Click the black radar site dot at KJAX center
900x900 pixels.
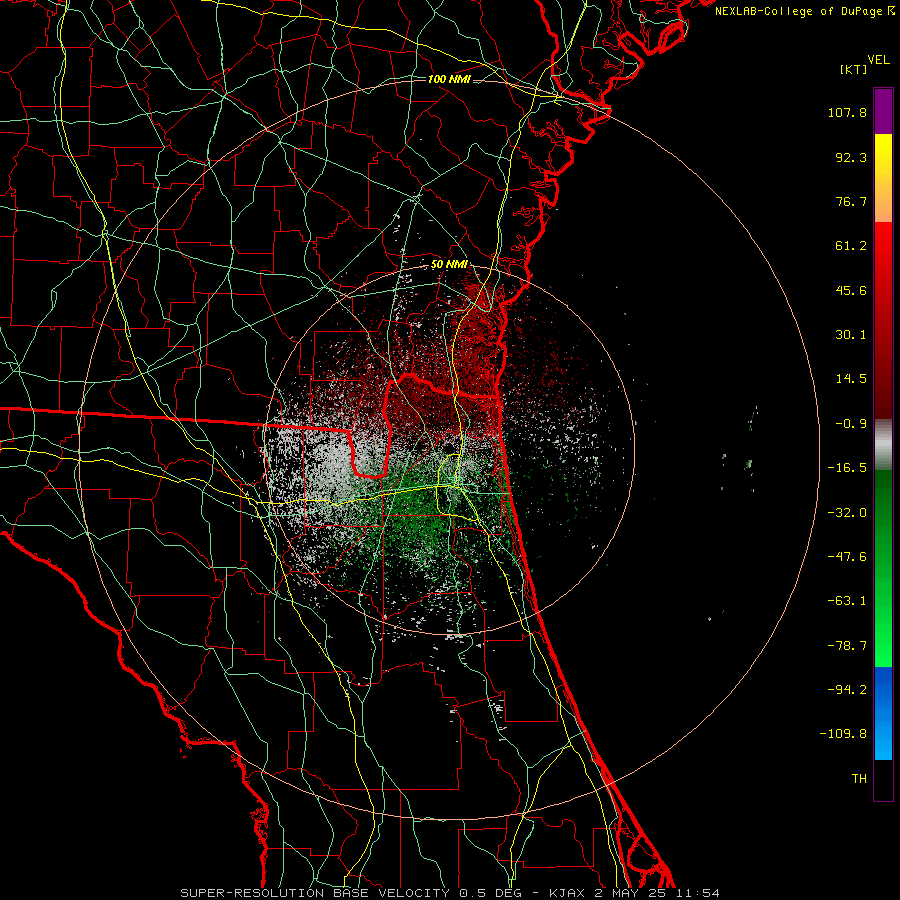(449, 448)
